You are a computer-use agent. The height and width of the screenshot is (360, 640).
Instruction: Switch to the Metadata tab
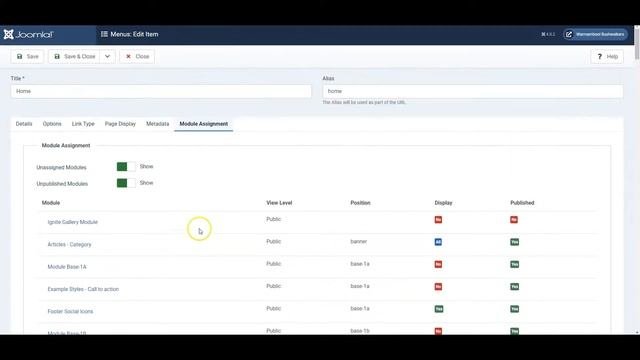(158, 124)
